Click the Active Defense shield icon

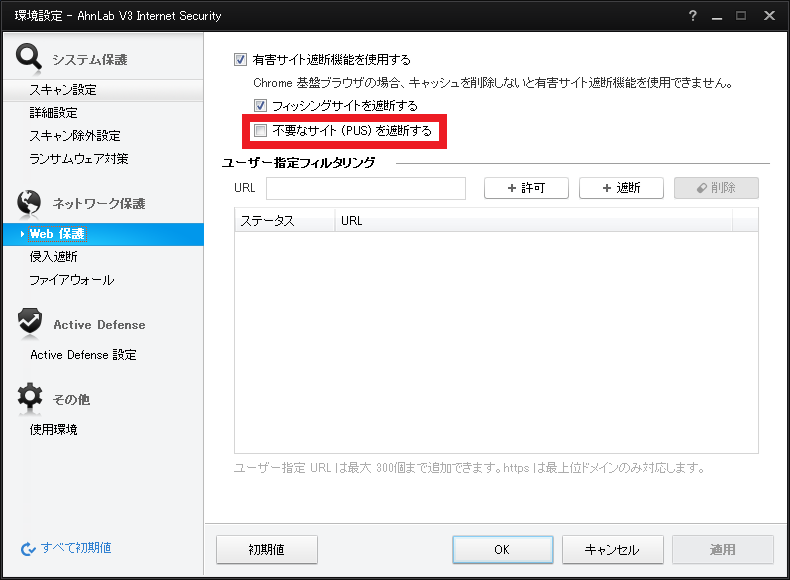tap(30, 321)
